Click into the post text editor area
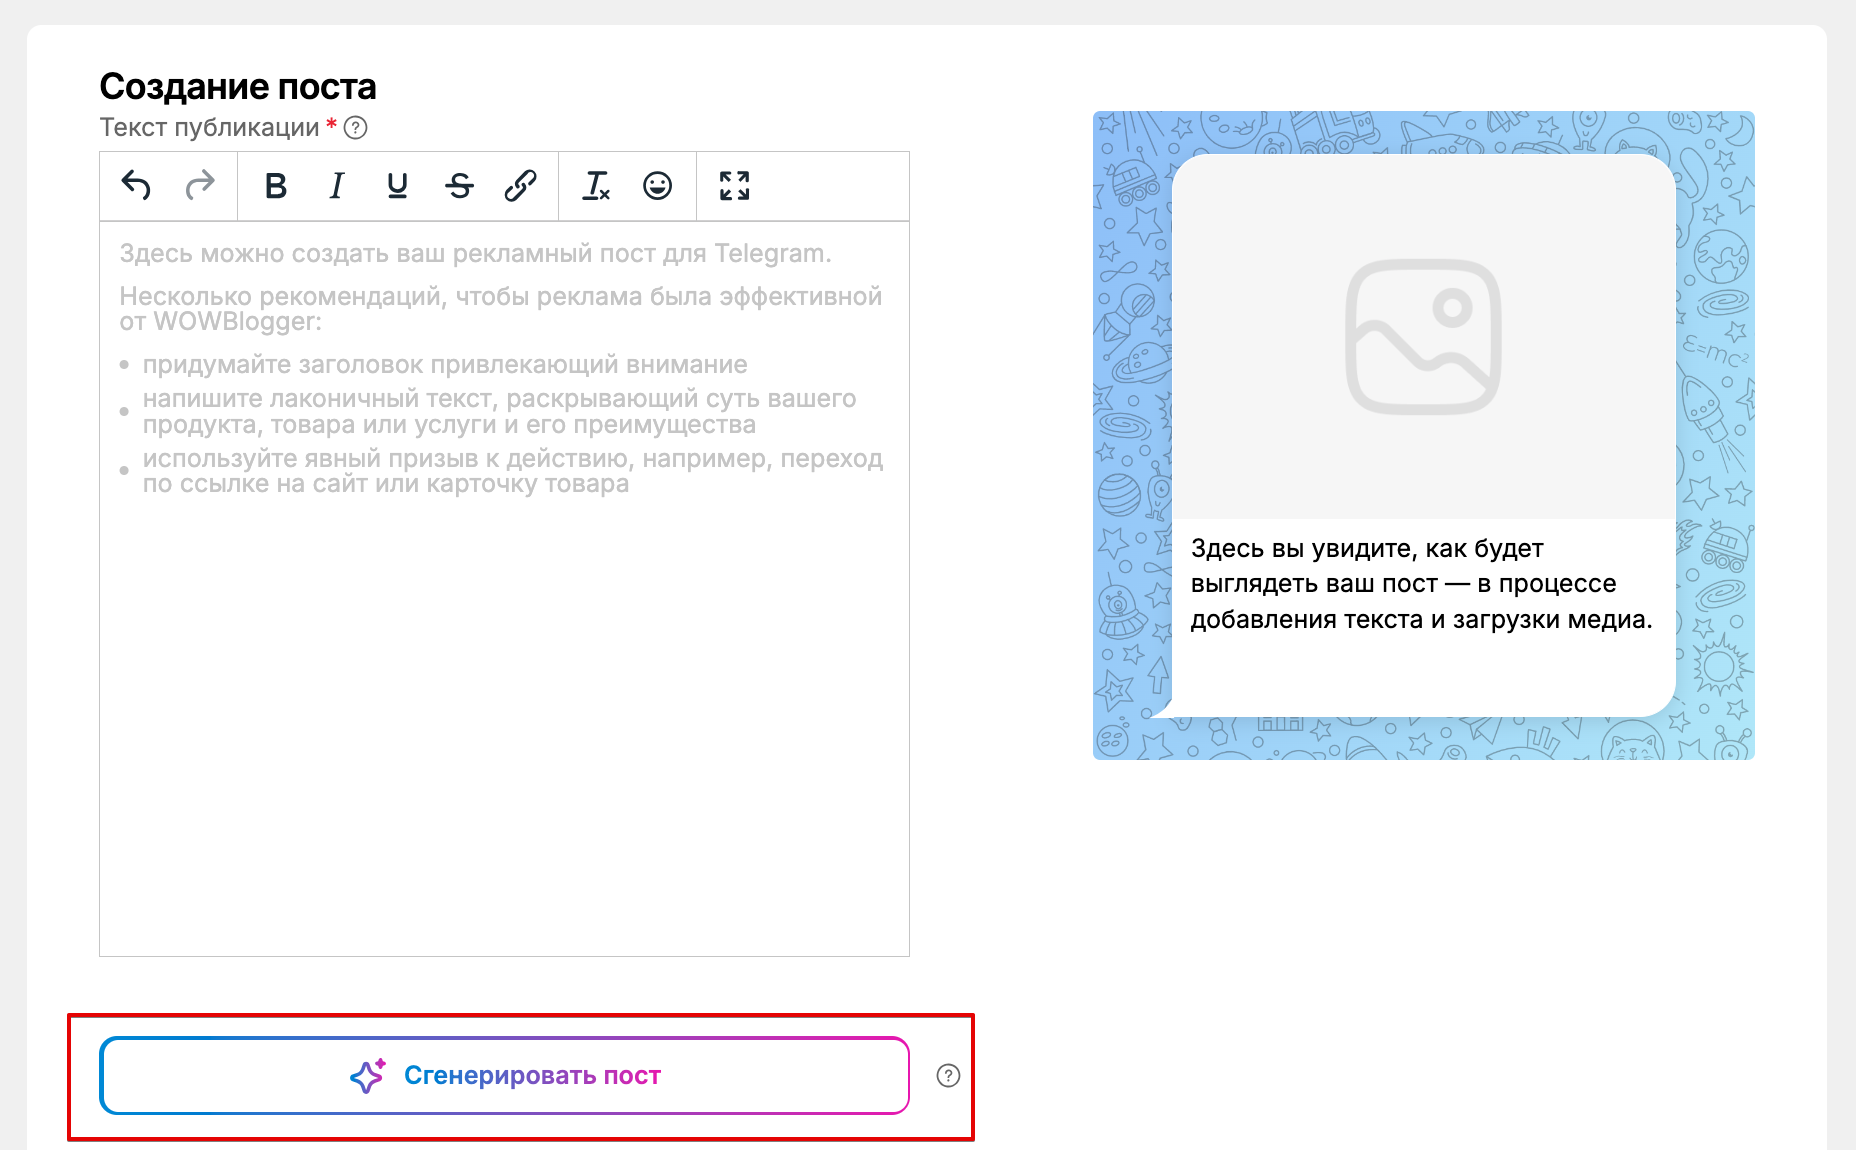The width and height of the screenshot is (1856, 1150). click(504, 700)
